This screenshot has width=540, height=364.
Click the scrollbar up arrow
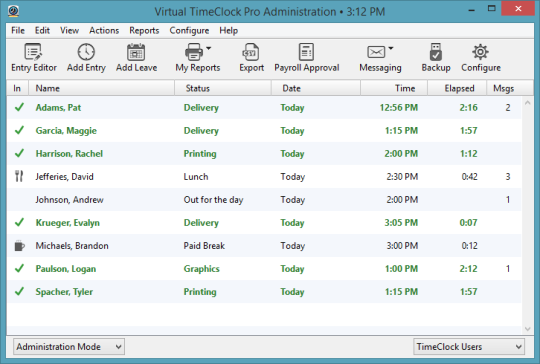pos(527,103)
